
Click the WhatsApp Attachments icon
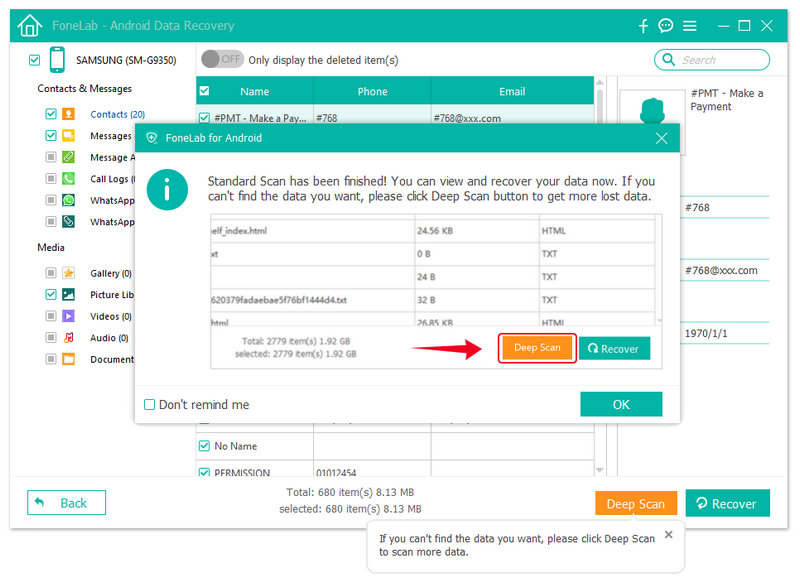68,221
